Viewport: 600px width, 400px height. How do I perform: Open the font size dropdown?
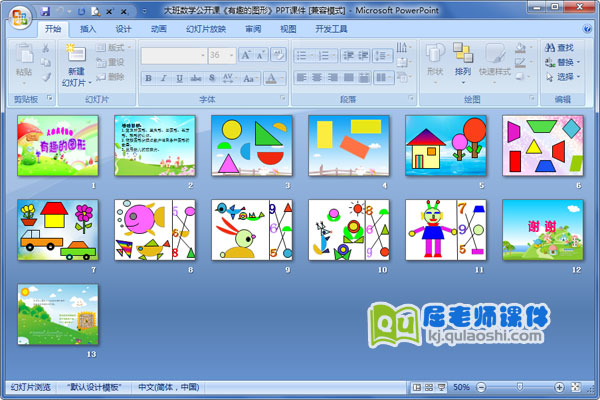[230, 56]
